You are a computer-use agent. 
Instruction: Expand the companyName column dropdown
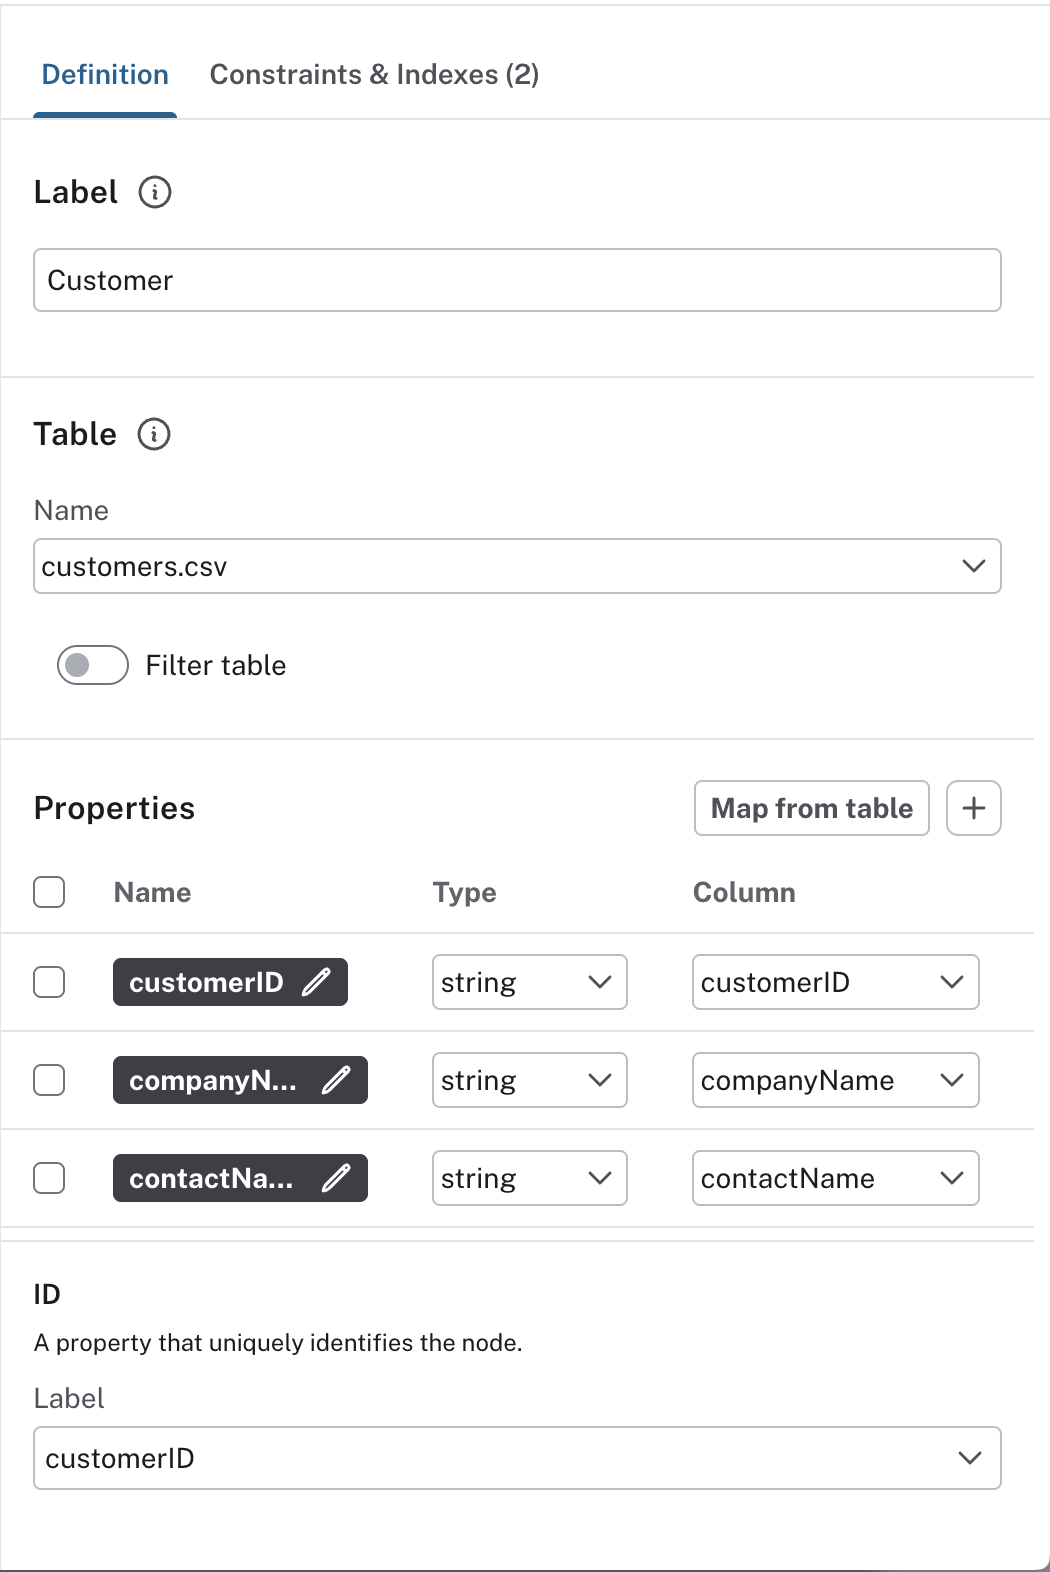[835, 1080]
